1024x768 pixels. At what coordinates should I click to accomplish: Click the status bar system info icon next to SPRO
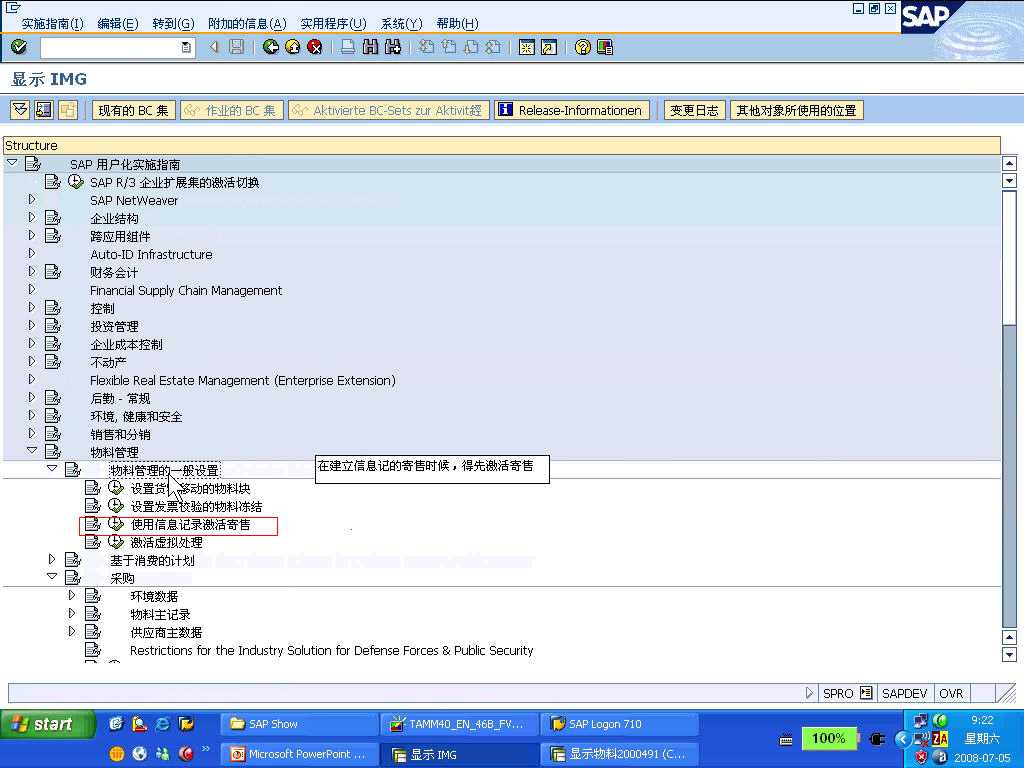pos(866,693)
